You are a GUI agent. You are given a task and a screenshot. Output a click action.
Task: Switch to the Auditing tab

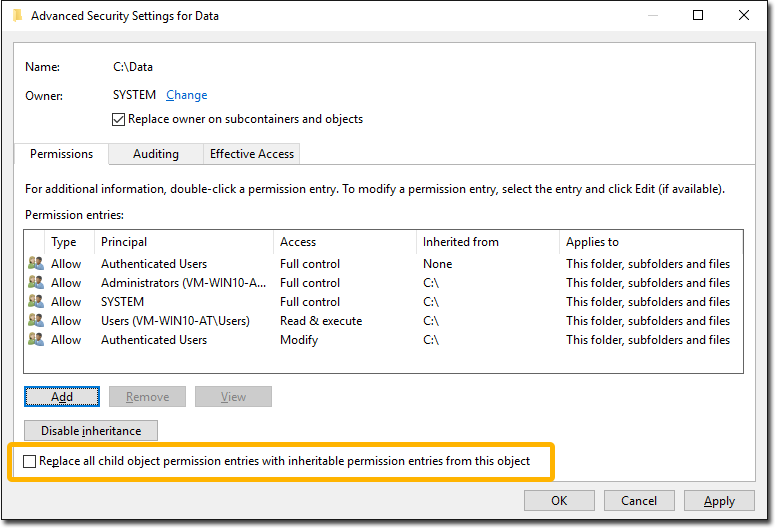pyautogui.click(x=156, y=154)
